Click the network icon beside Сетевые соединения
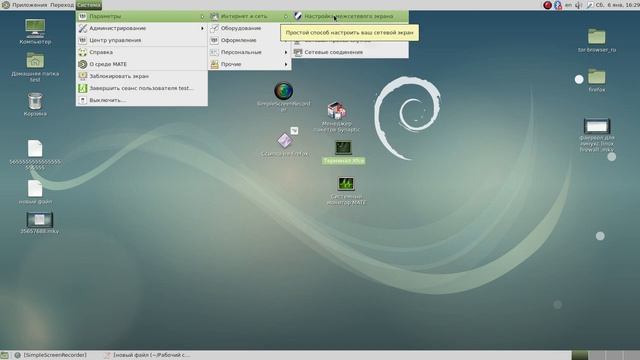 point(298,52)
